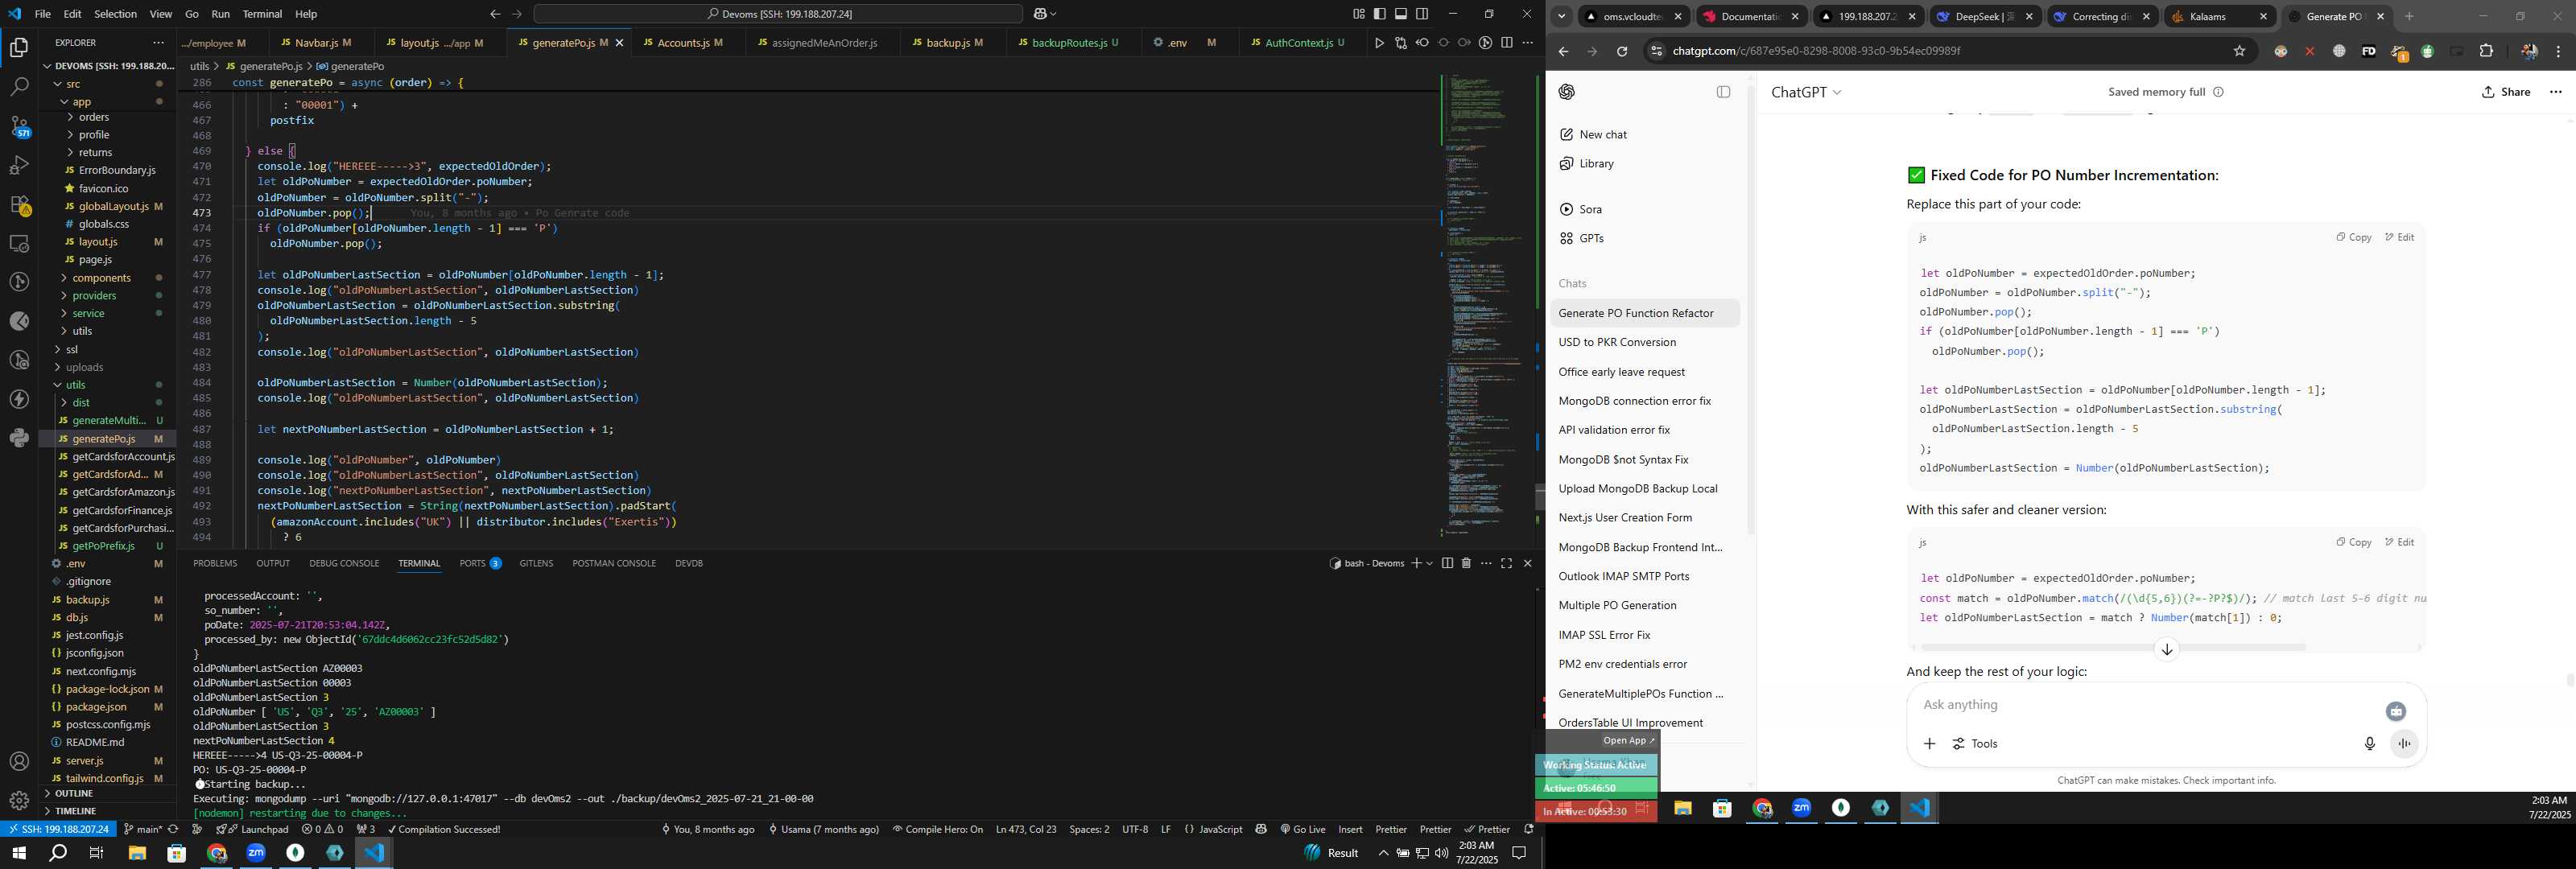
Task: Open the Selection menu in VS Code
Action: point(116,14)
